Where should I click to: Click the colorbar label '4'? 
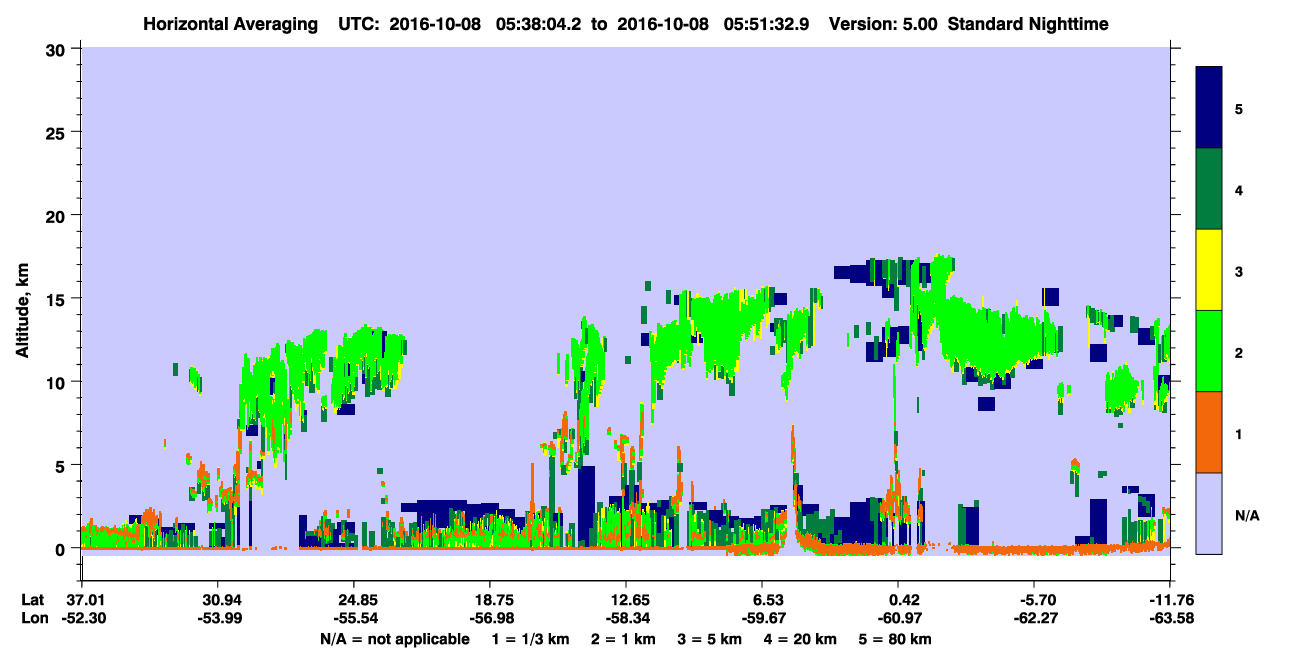point(1238,190)
